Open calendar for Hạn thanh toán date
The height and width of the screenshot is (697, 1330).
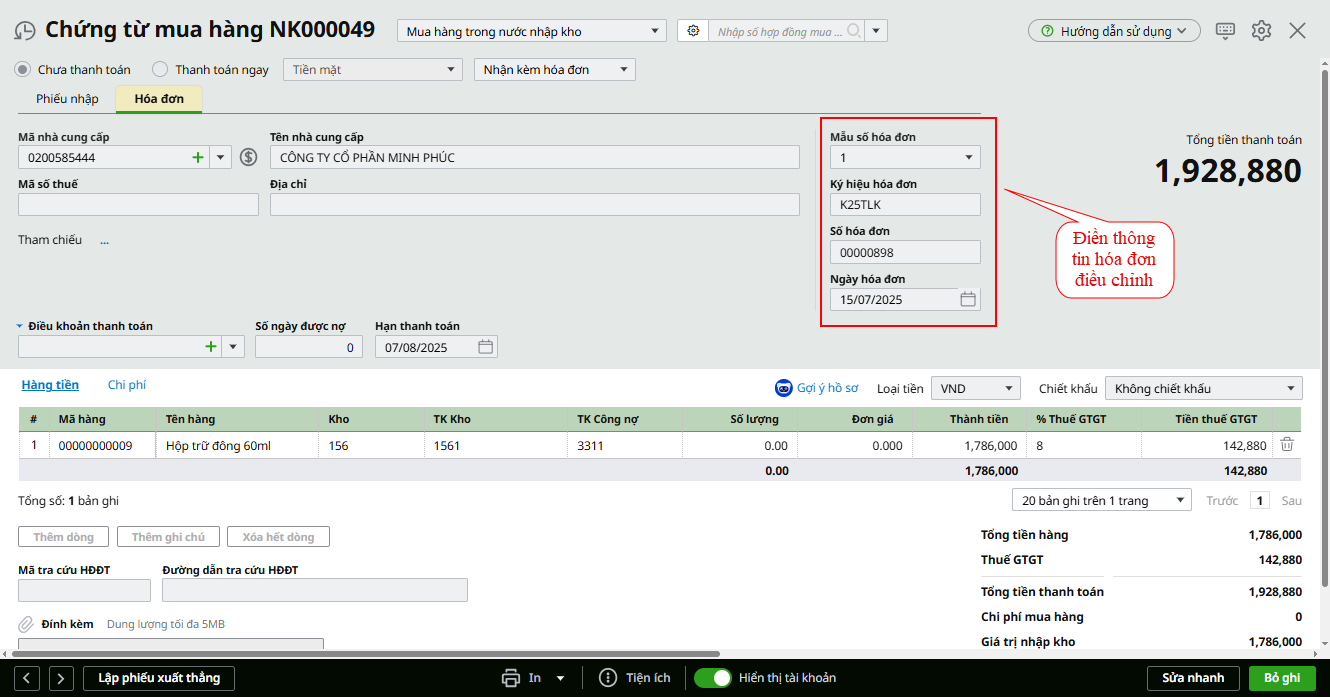[x=485, y=347]
